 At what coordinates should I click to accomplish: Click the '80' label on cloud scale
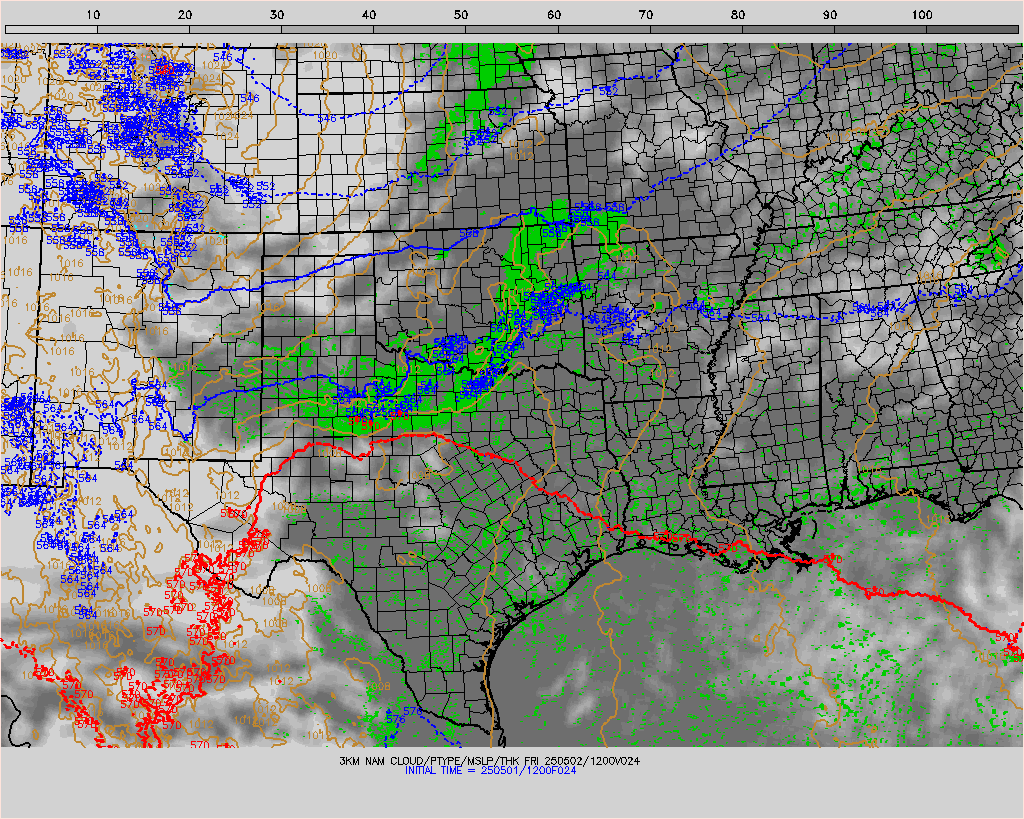pos(738,15)
